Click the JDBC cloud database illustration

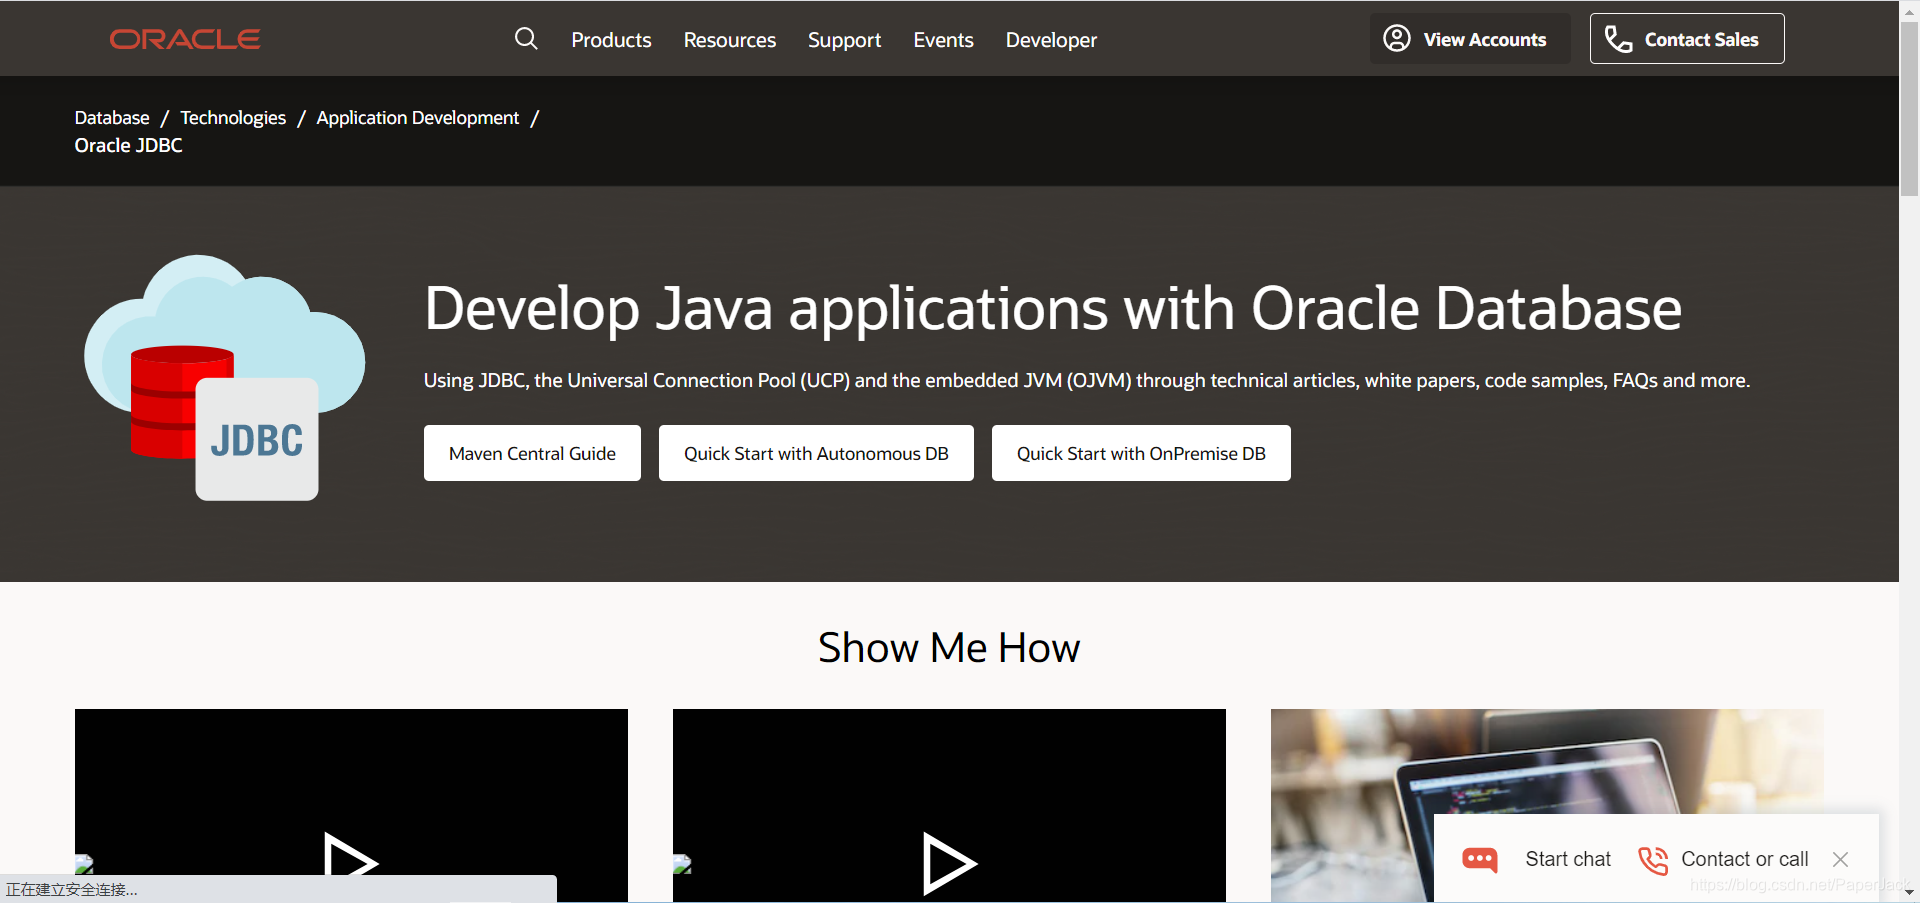pyautogui.click(x=224, y=377)
